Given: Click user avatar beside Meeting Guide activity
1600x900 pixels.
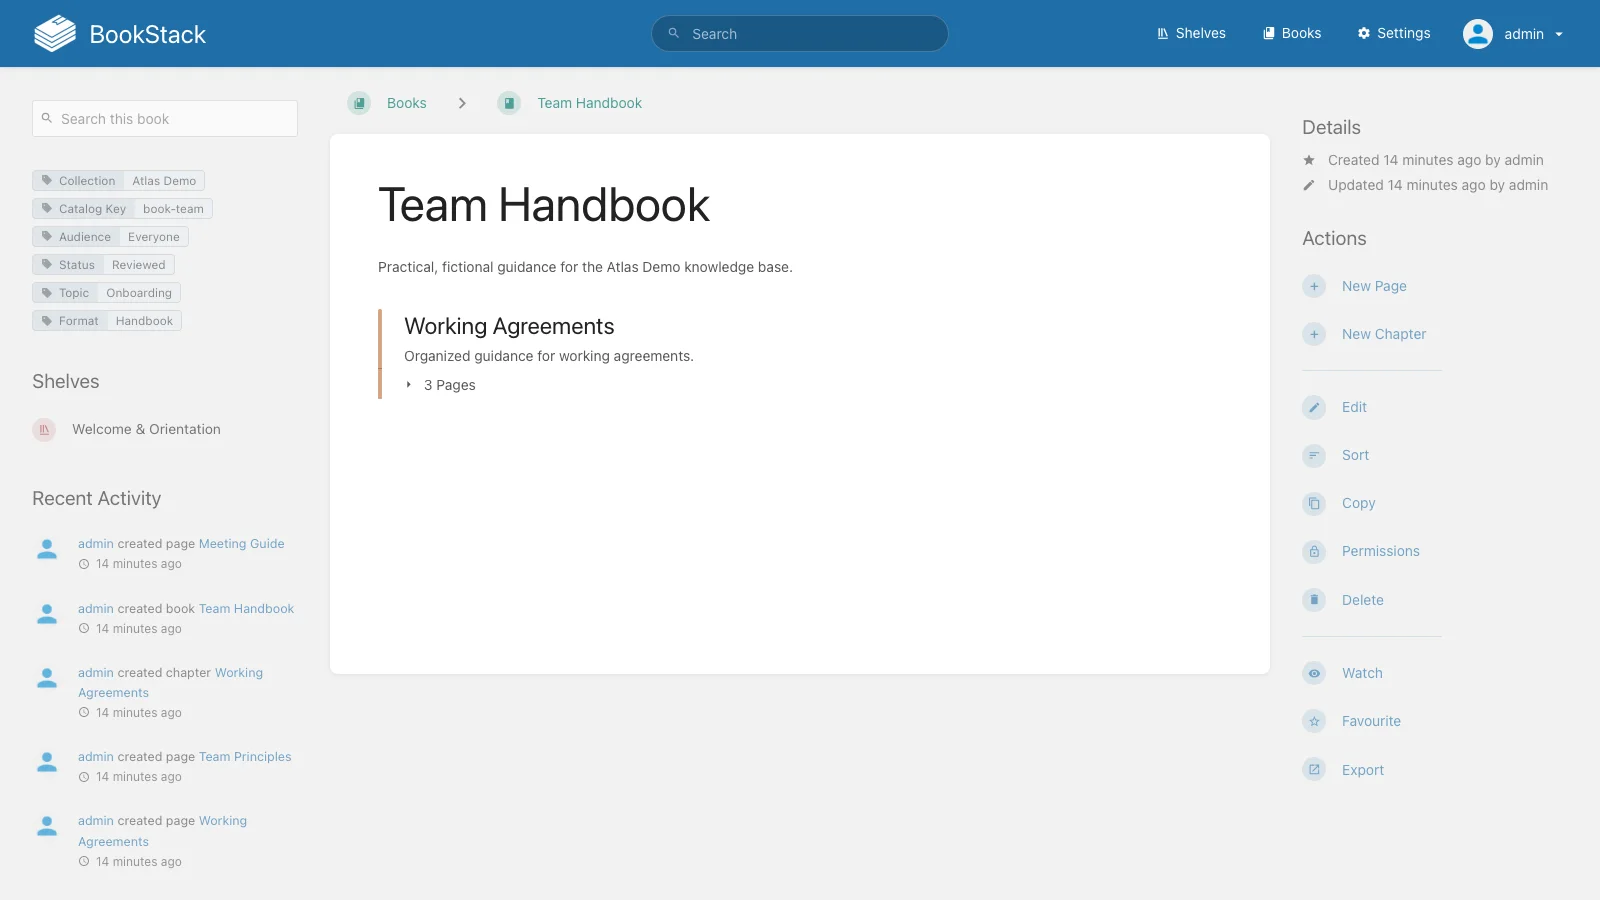Looking at the screenshot, I should pyautogui.click(x=47, y=549).
